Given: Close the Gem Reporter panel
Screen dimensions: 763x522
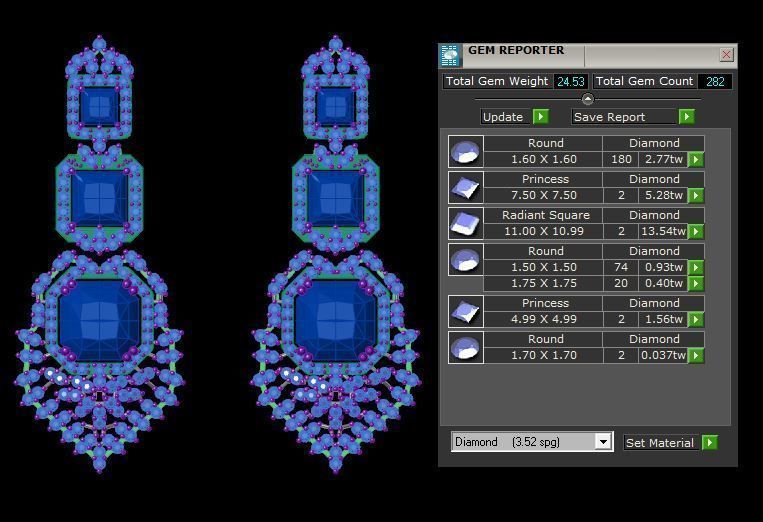Looking at the screenshot, I should coord(726,54).
